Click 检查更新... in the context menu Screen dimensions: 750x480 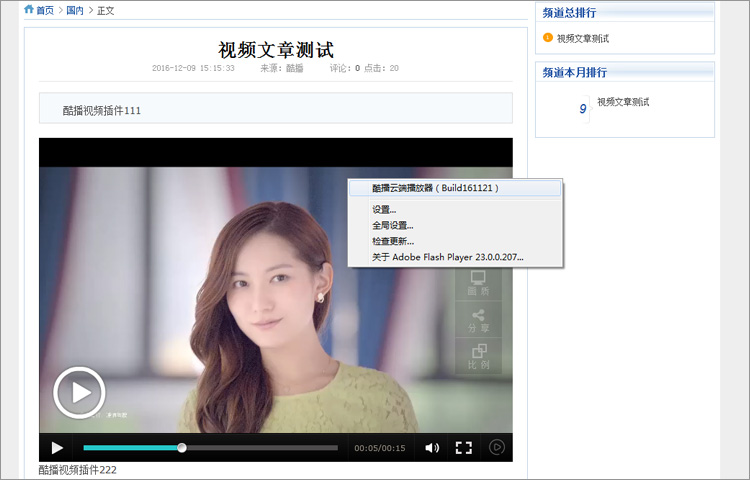[392, 241]
